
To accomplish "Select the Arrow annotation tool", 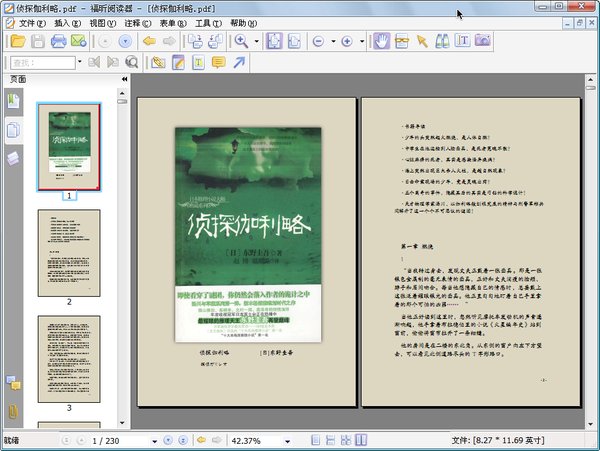I will [x=240, y=62].
